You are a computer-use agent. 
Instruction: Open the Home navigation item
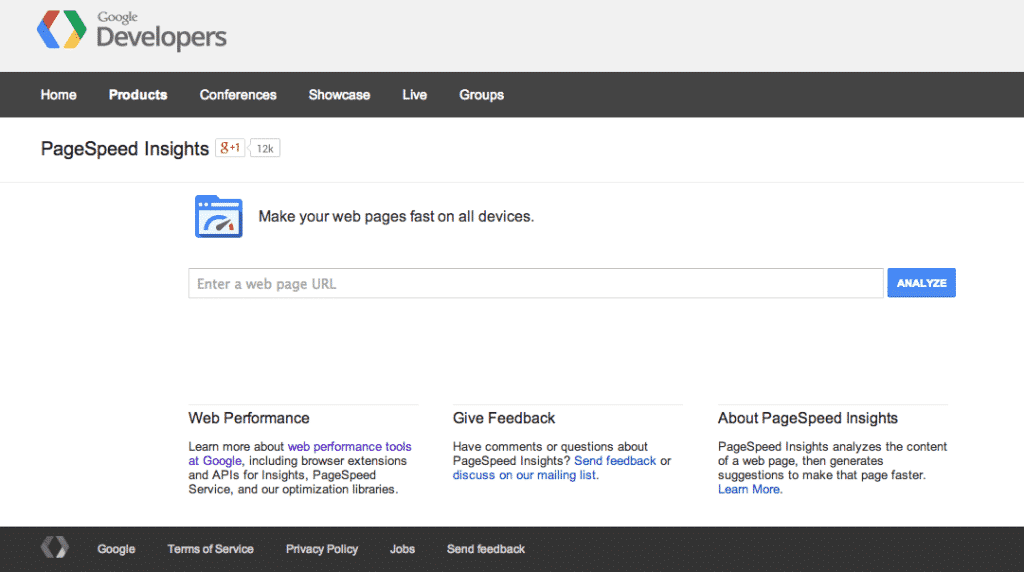point(59,95)
